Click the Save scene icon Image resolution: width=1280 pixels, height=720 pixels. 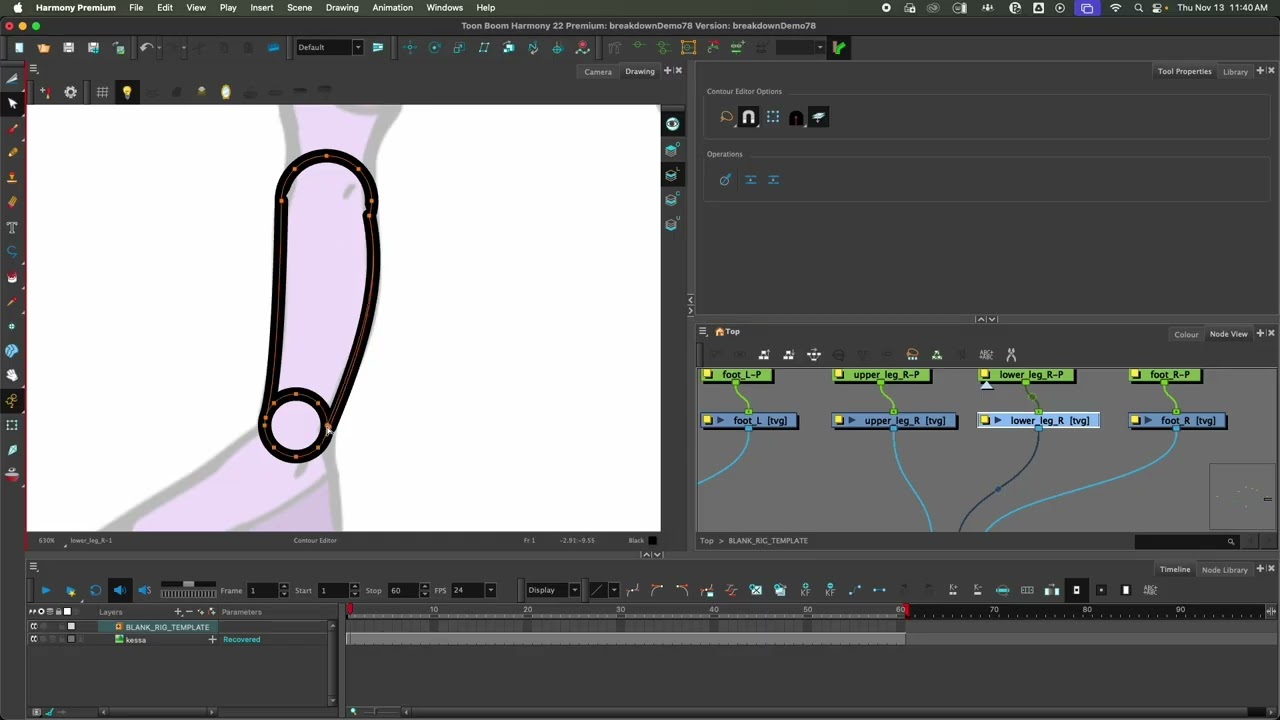tap(68, 47)
